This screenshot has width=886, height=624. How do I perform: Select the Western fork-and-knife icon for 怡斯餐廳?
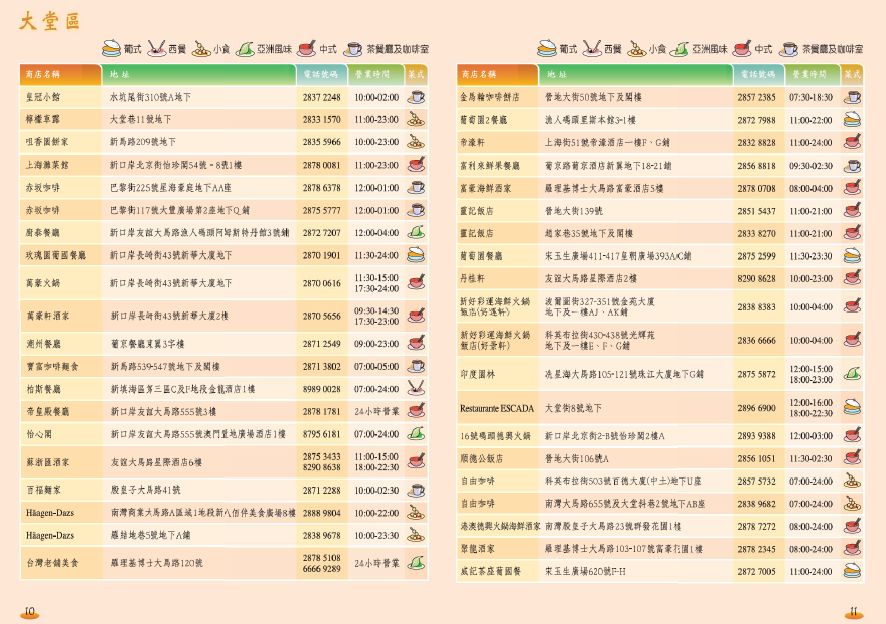tap(416, 388)
